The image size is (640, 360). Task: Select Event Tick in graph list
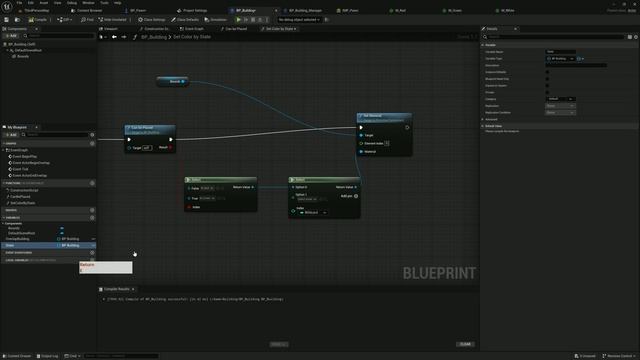click(x=19, y=169)
